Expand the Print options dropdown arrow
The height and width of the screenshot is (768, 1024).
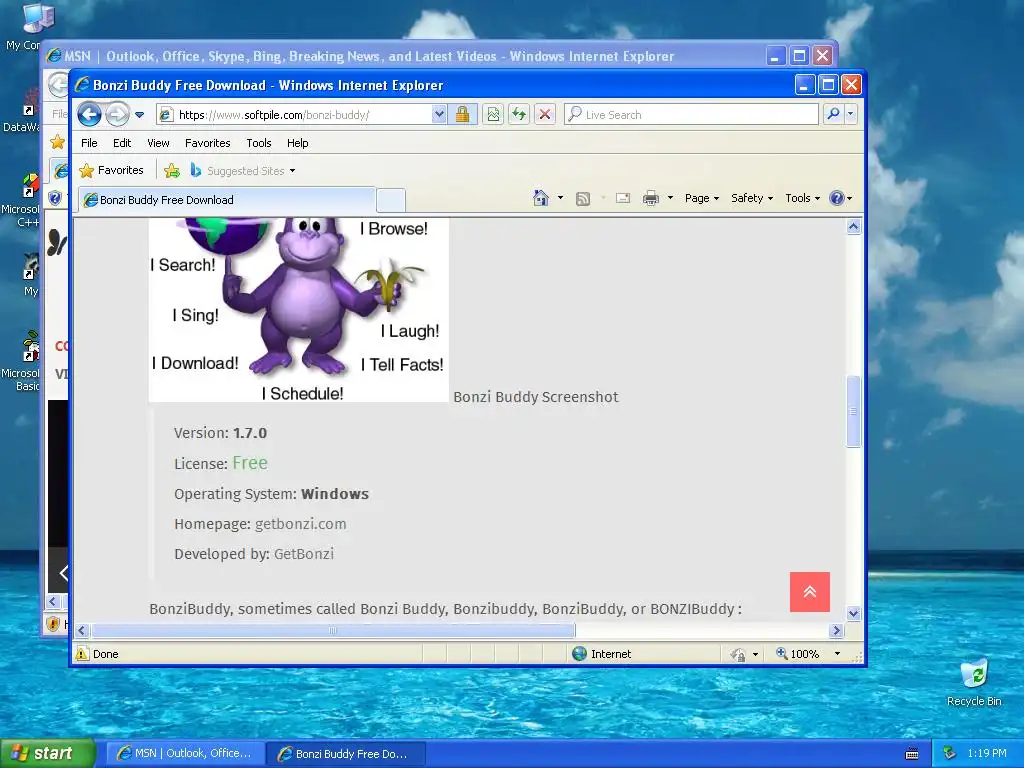(670, 198)
